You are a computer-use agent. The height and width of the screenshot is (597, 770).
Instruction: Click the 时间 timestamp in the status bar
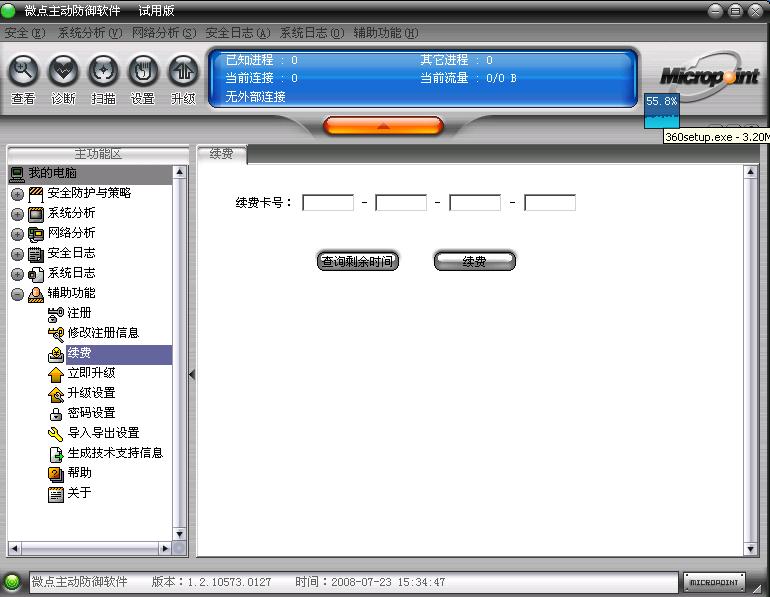pos(370,582)
